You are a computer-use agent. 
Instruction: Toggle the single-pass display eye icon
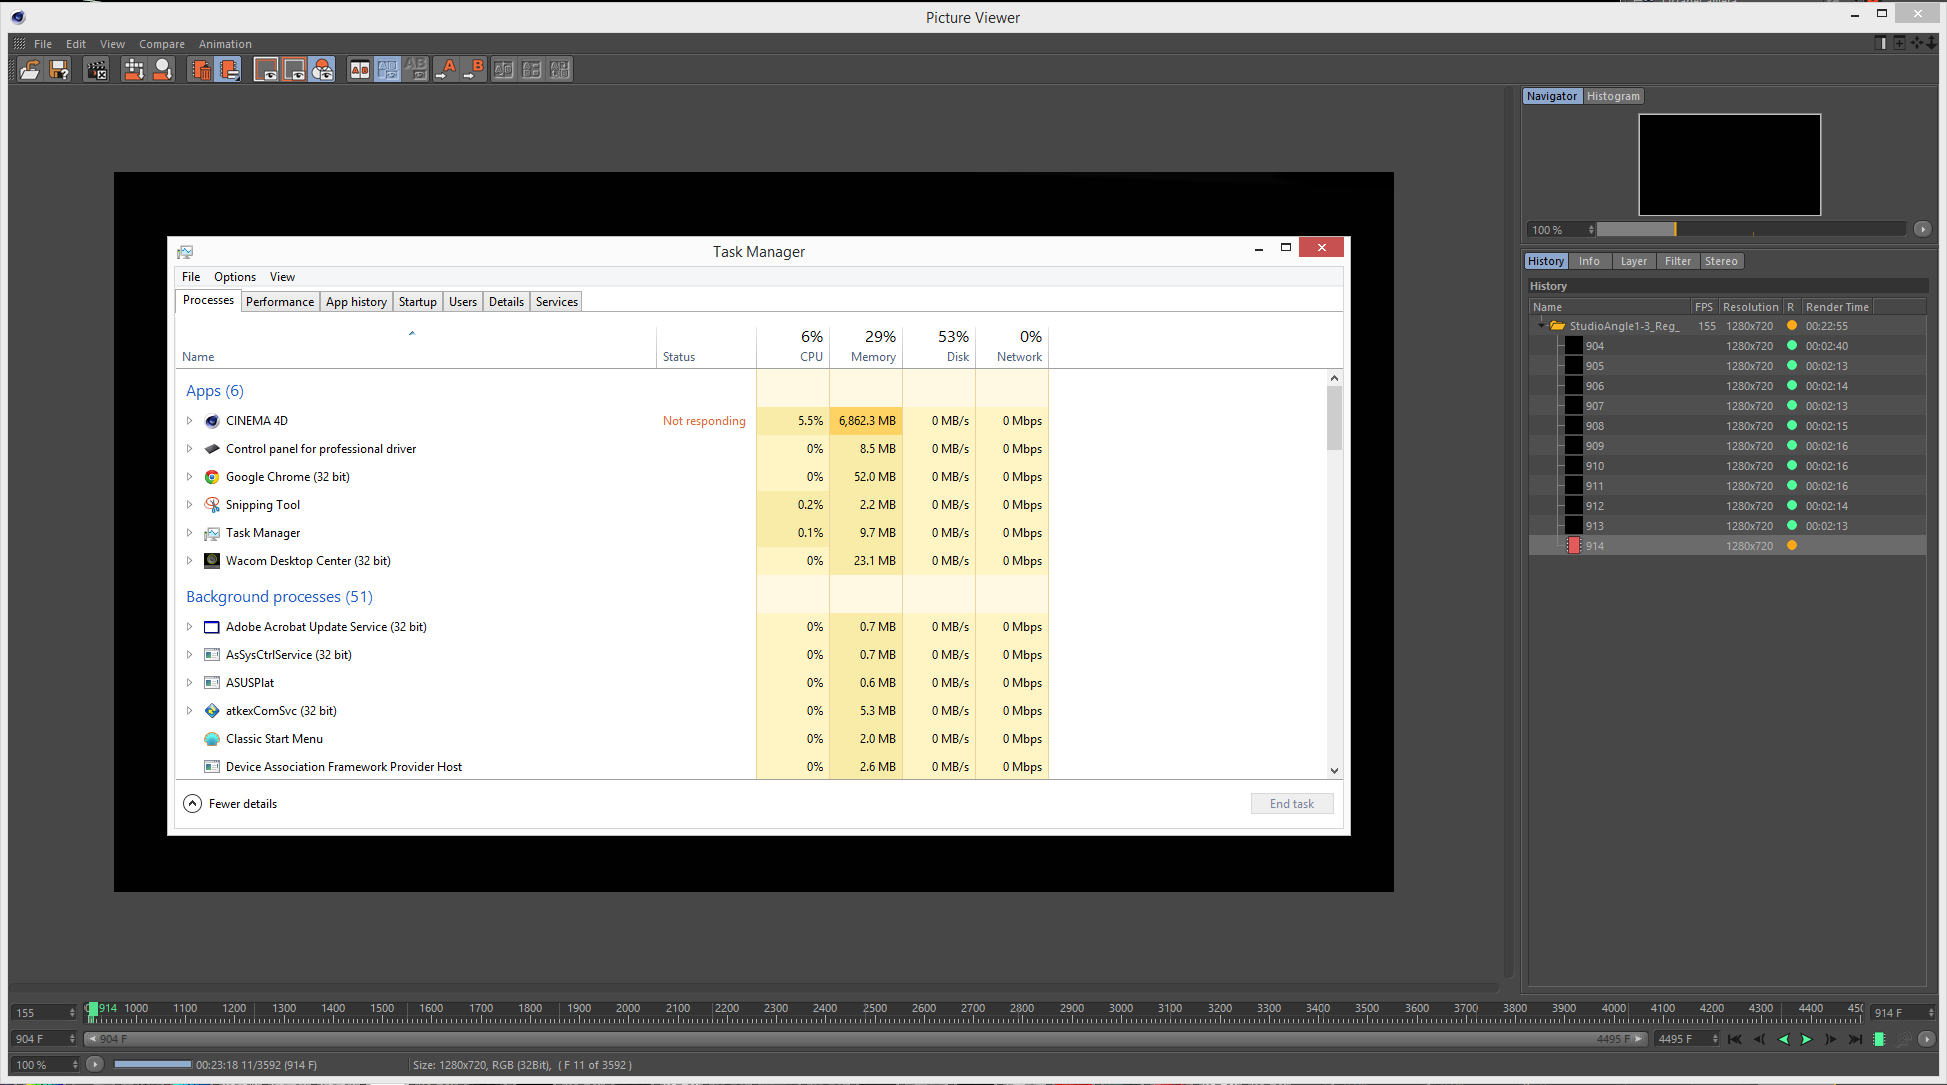[294, 69]
